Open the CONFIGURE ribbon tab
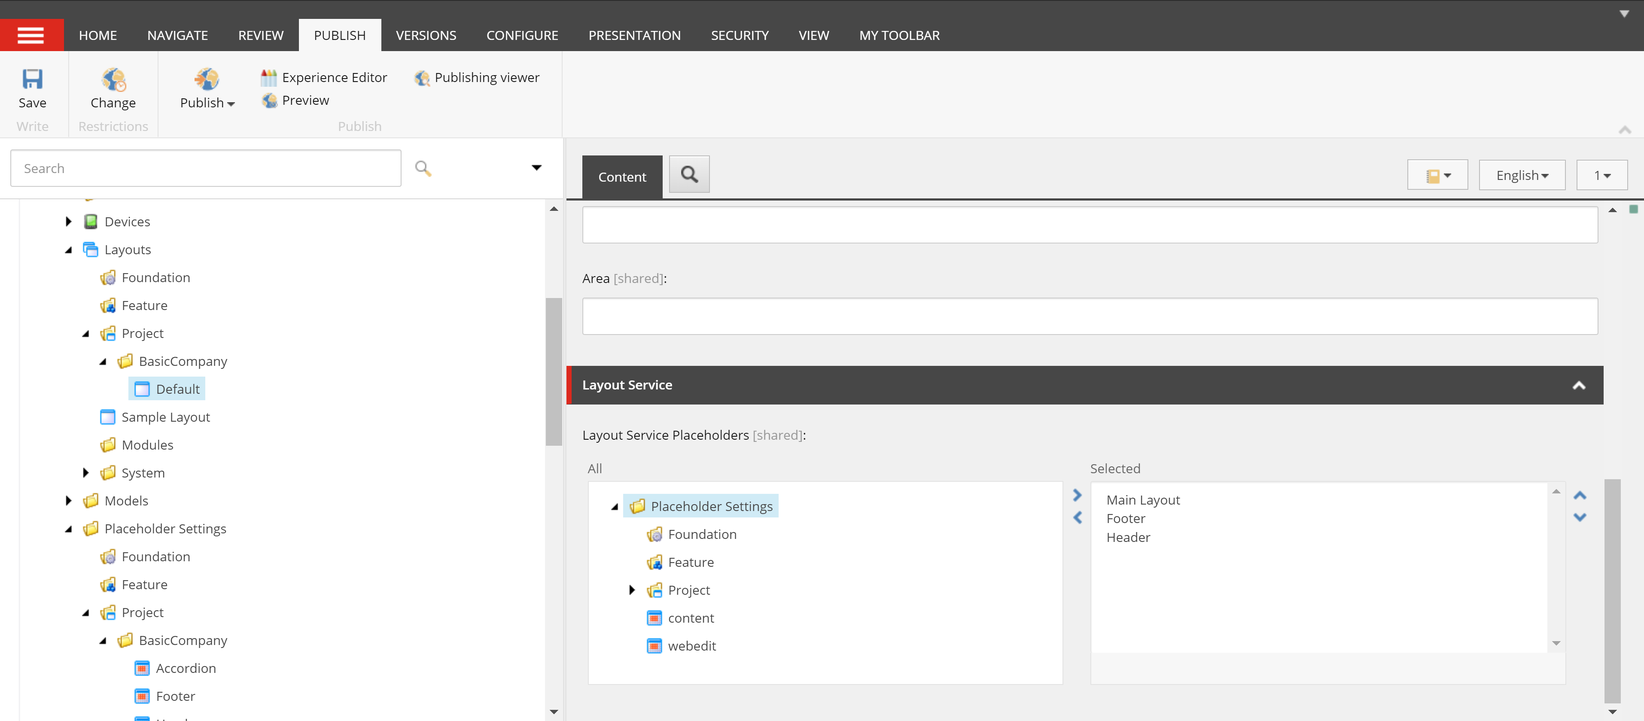Viewport: 1644px width, 721px height. (522, 35)
